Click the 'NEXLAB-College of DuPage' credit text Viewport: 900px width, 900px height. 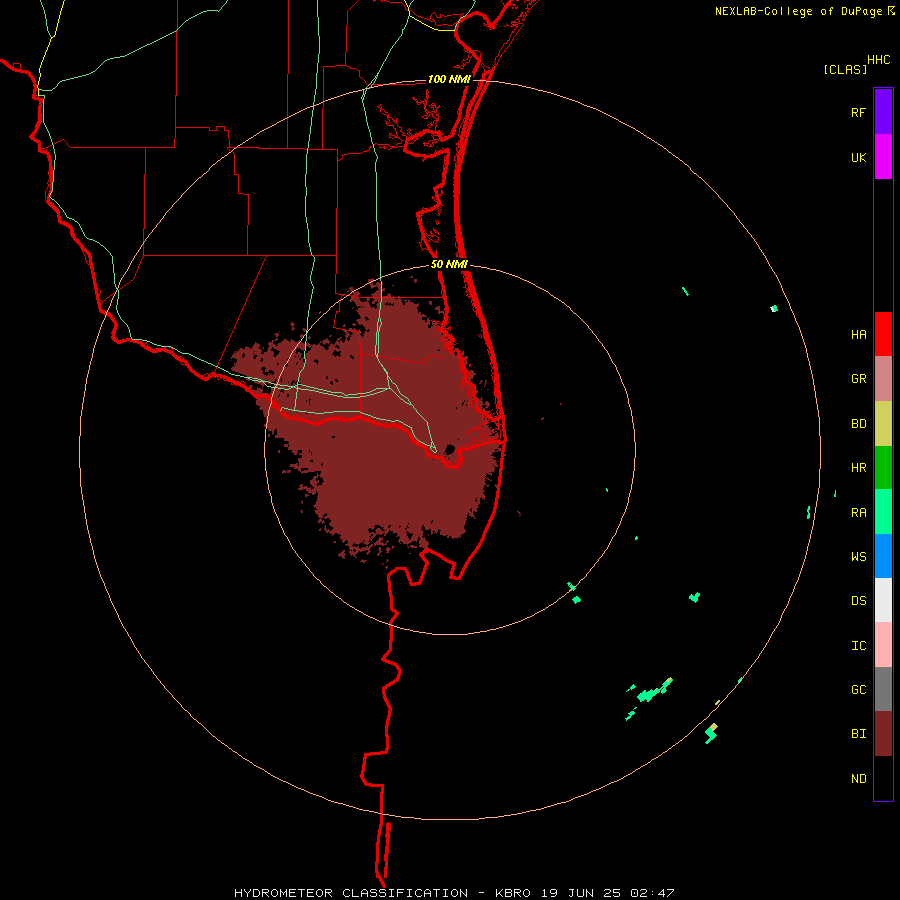coord(798,11)
